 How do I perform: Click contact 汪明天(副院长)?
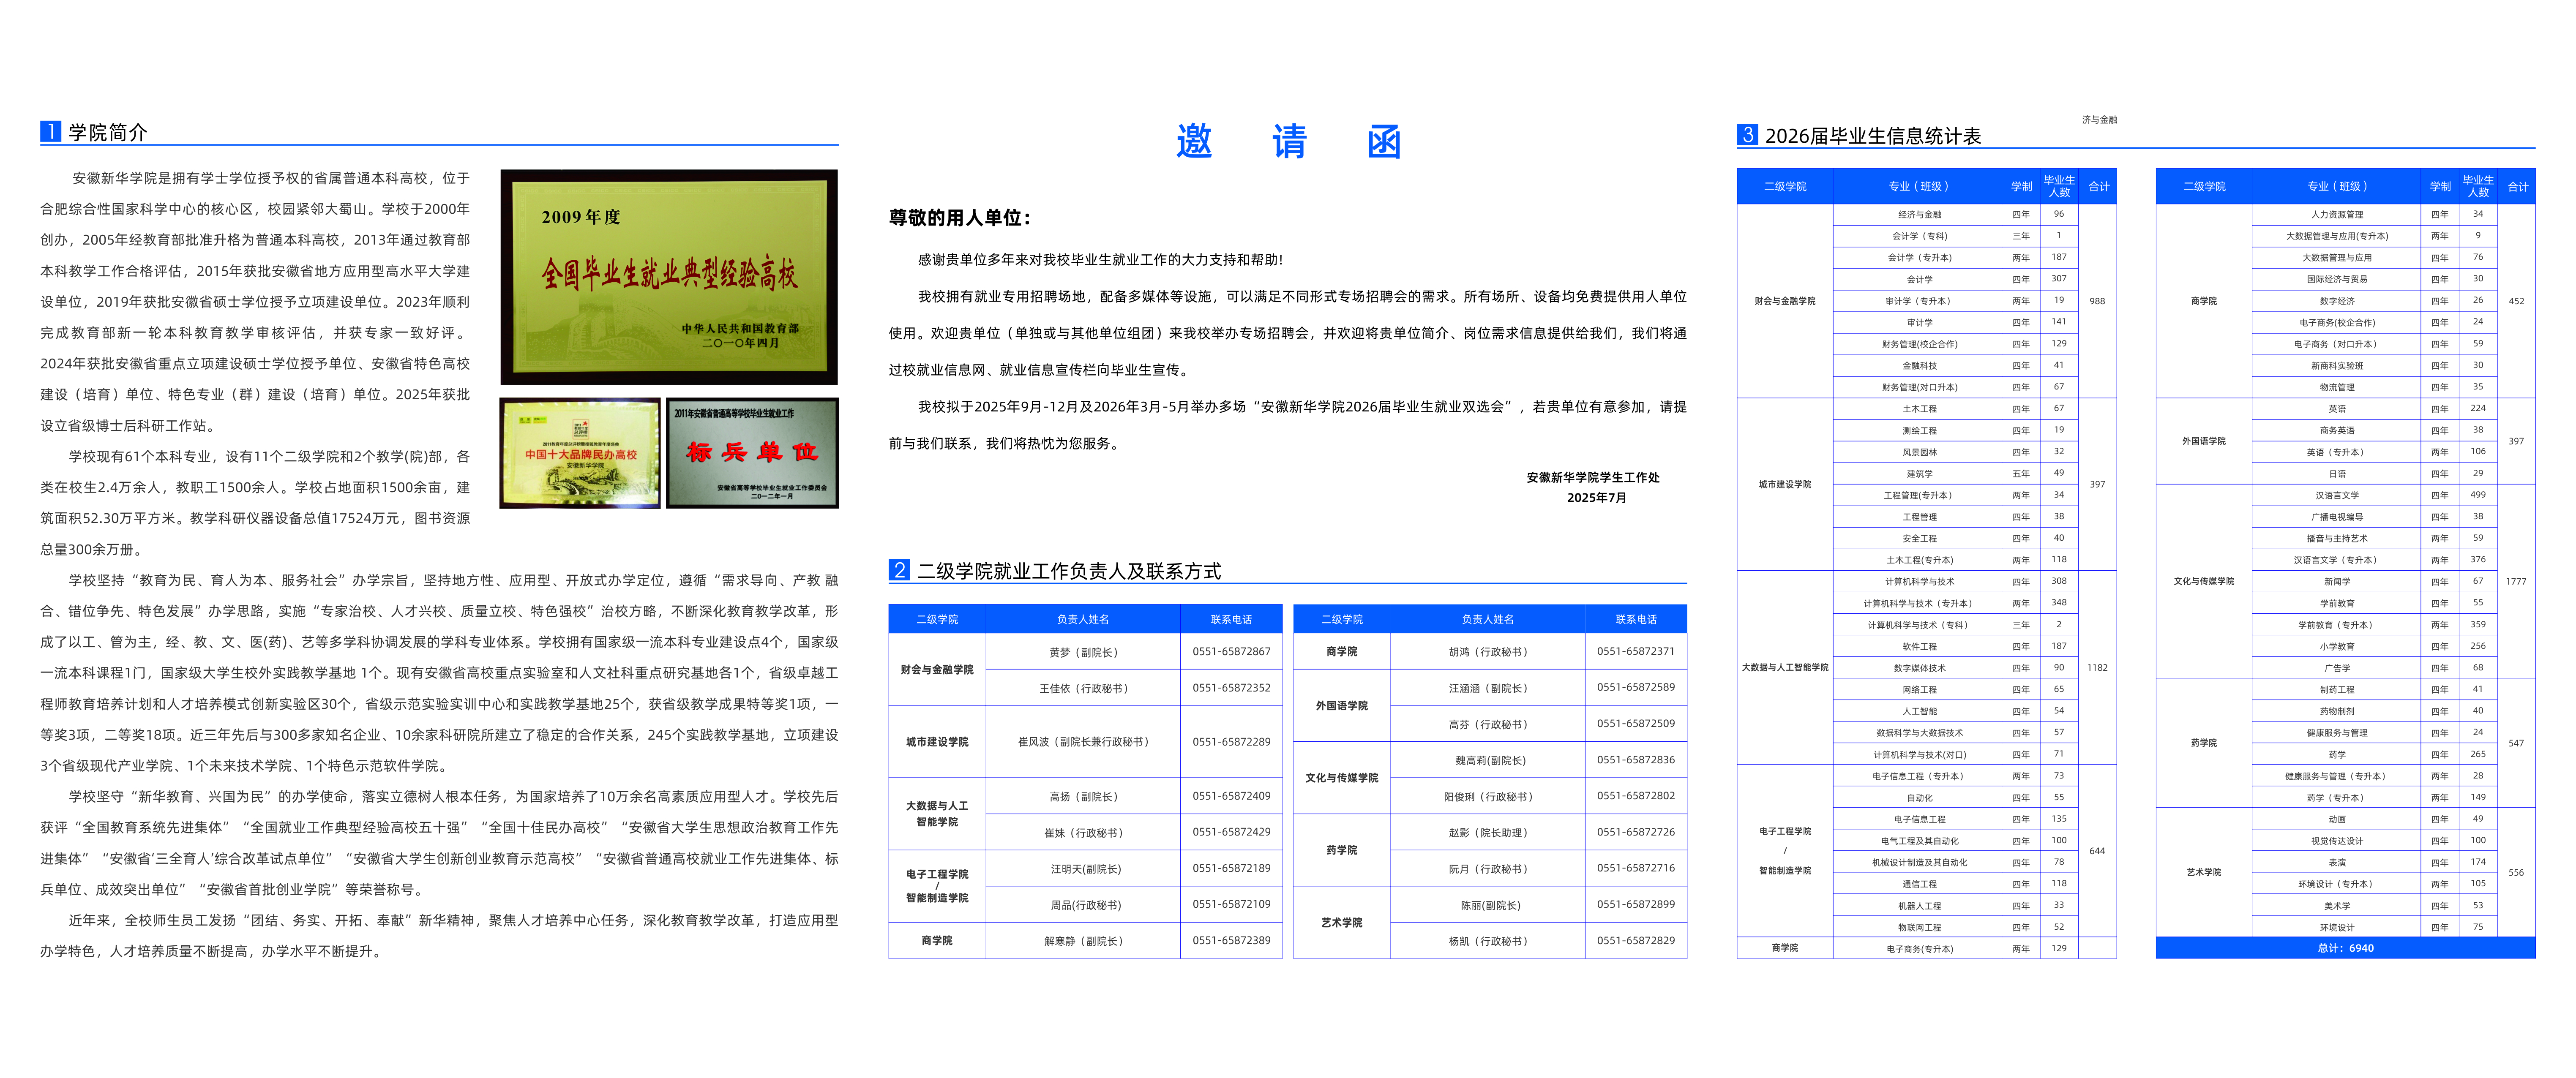coord(1085,869)
